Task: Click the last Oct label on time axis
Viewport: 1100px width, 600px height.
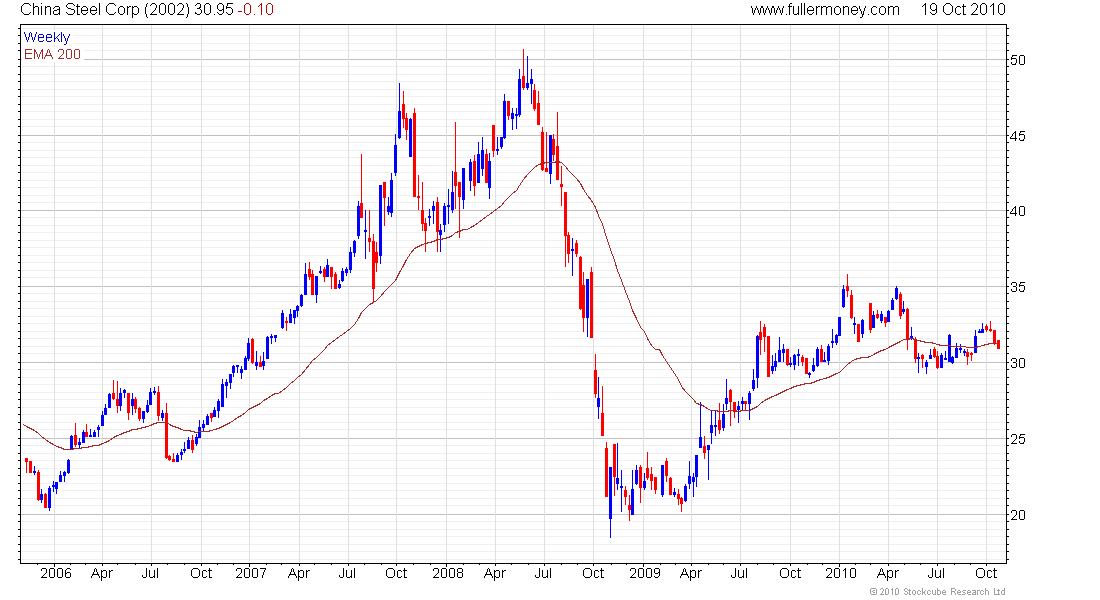Action: tap(986, 573)
